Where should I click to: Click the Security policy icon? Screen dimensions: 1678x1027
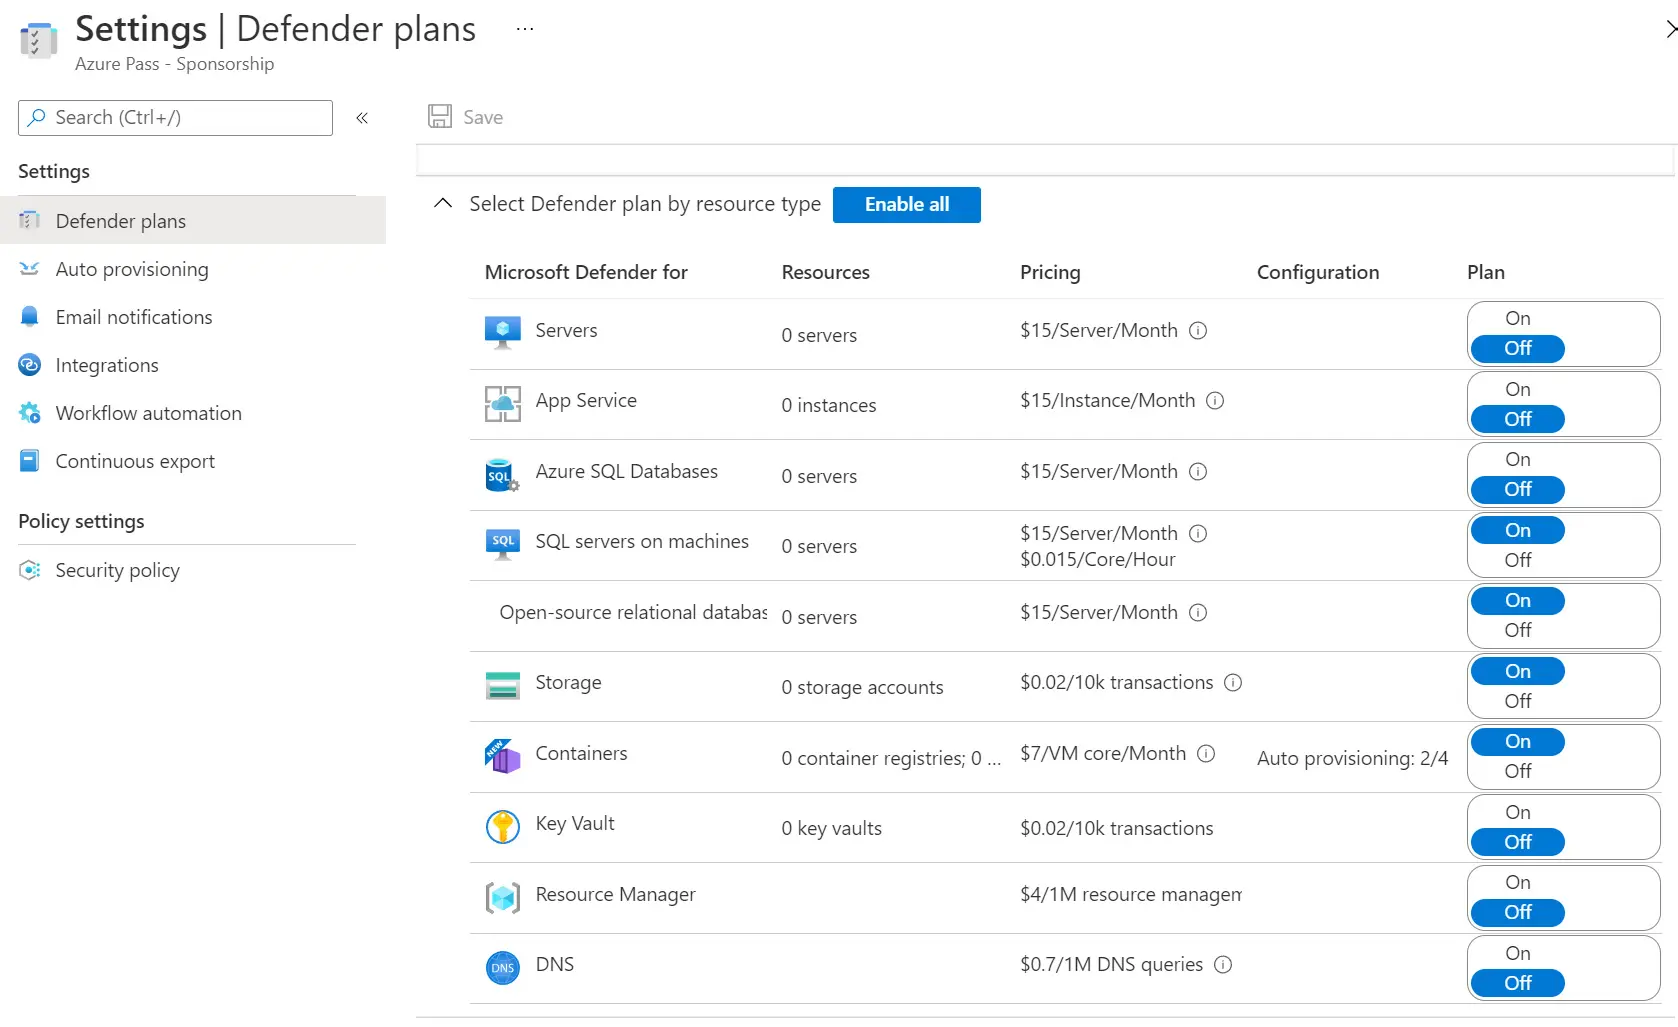click(x=30, y=570)
